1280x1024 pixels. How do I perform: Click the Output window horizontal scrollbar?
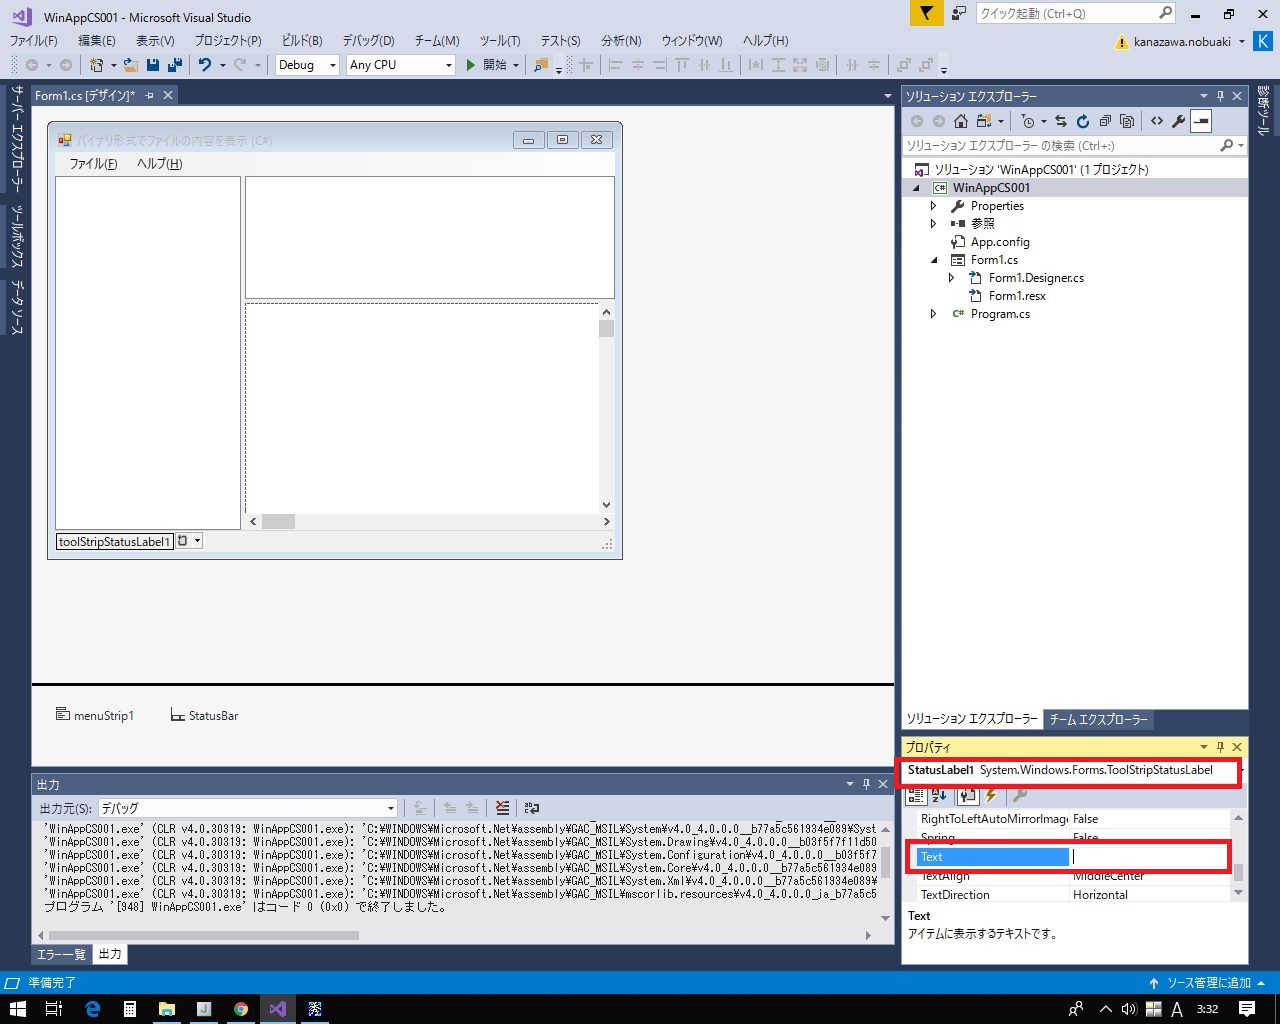[453, 936]
